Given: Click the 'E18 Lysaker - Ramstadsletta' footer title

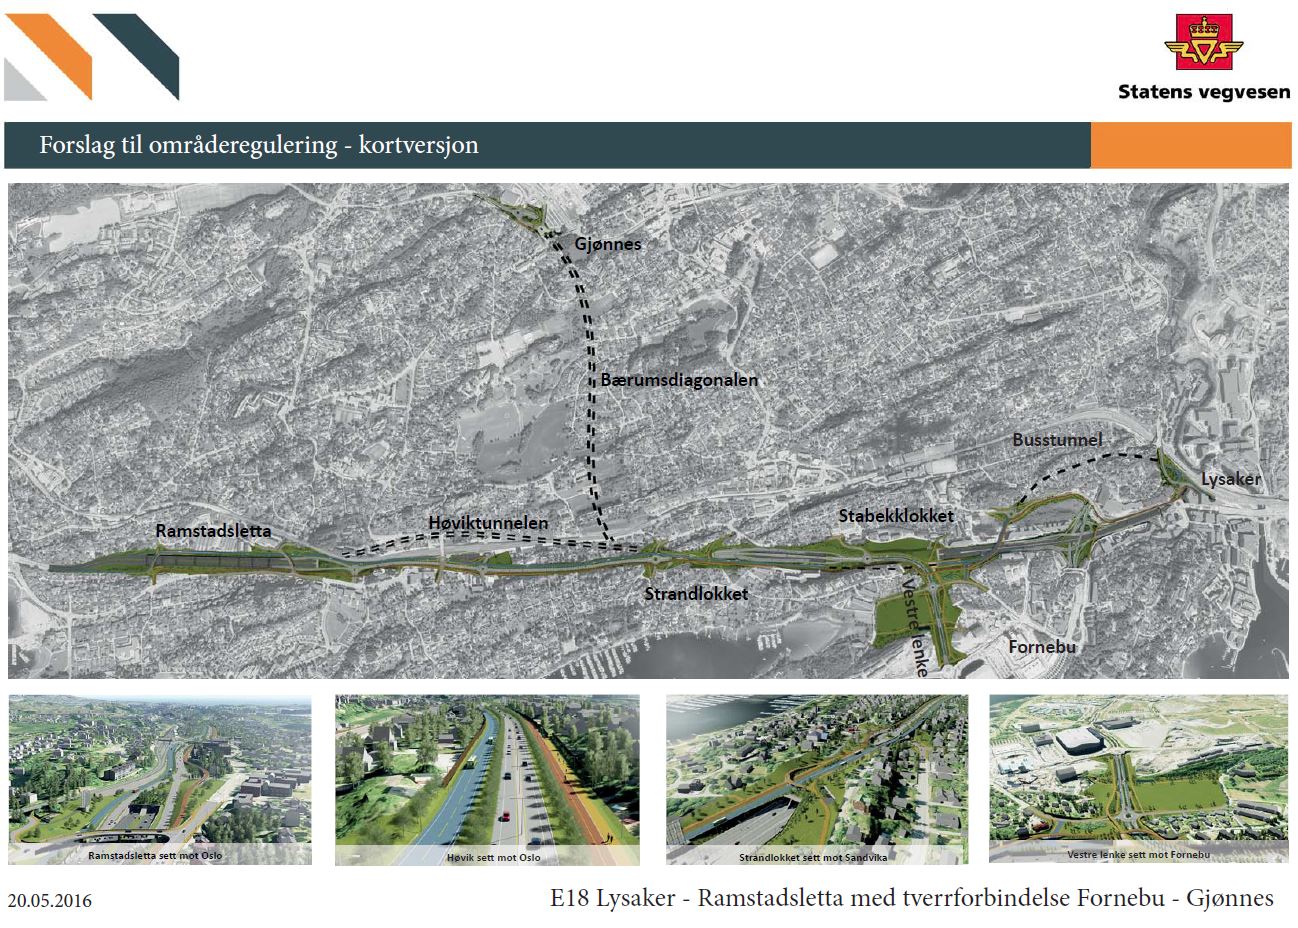Looking at the screenshot, I should tap(912, 898).
